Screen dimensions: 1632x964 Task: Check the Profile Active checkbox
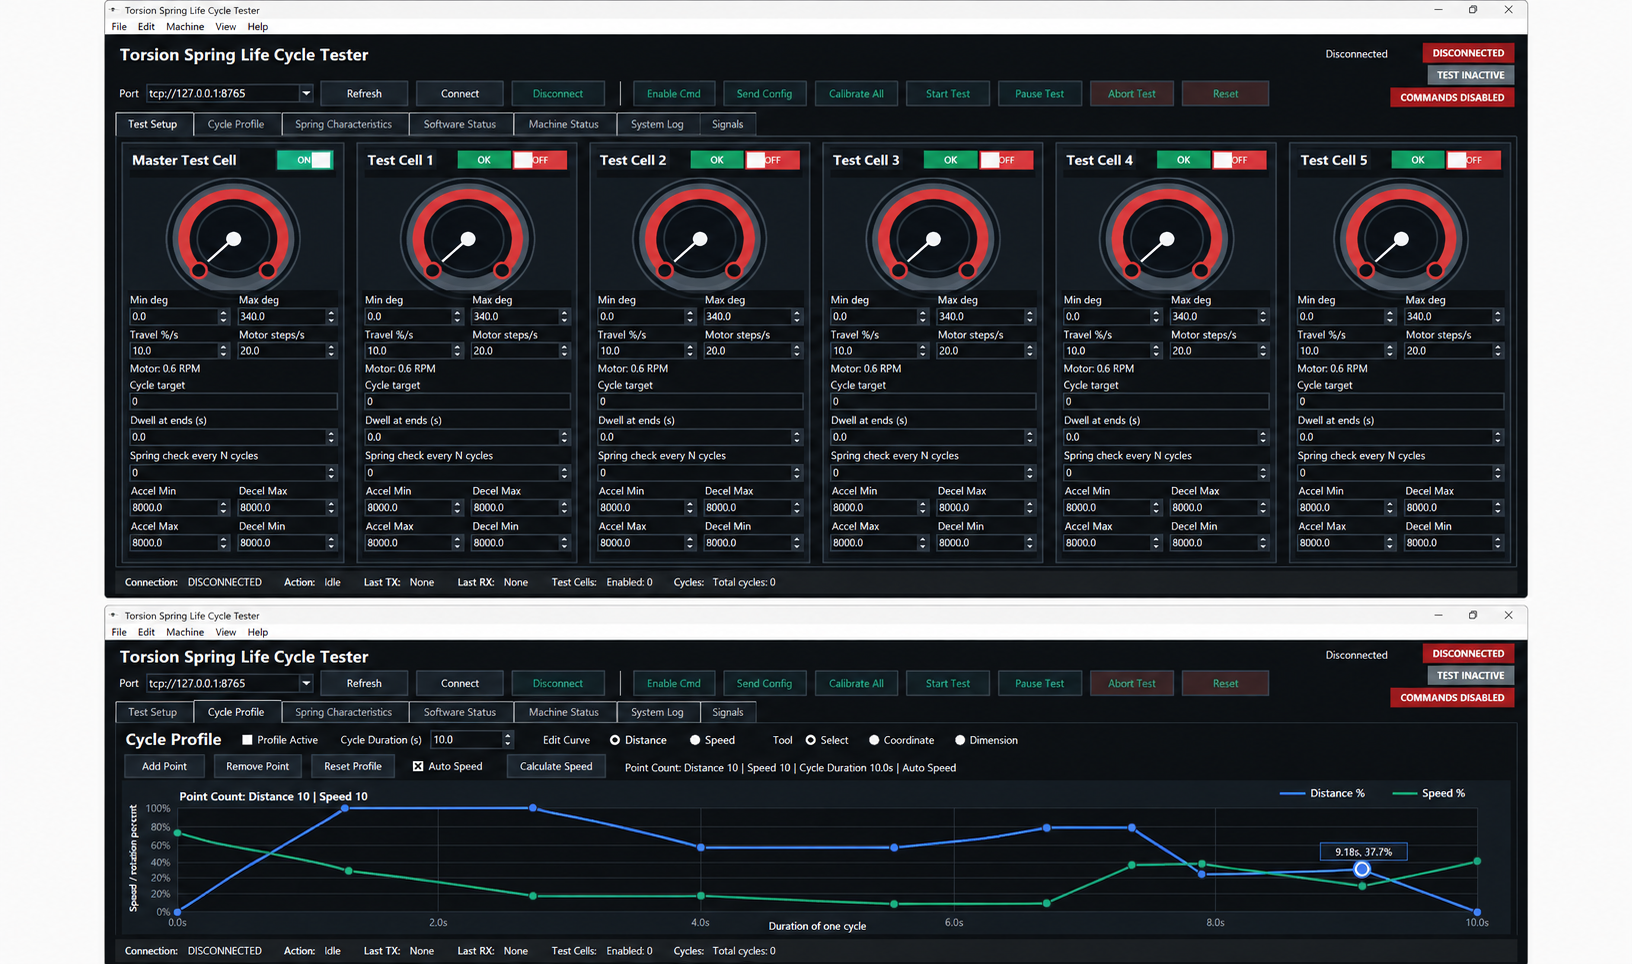point(247,740)
